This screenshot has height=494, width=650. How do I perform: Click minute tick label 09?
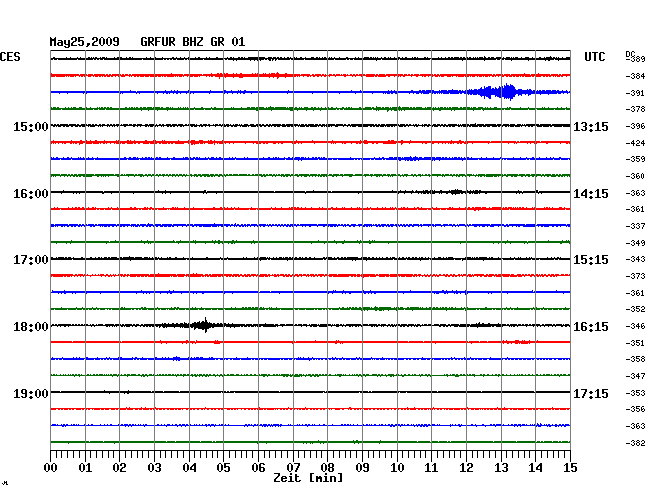[x=362, y=468]
